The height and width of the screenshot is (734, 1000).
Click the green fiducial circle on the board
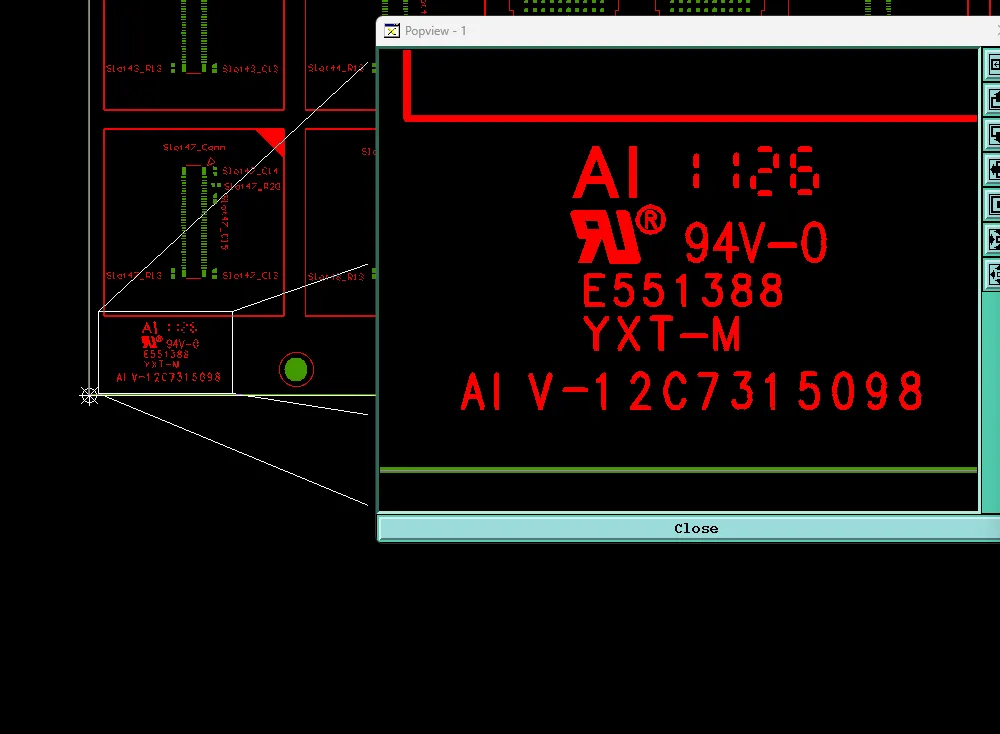[296, 369]
